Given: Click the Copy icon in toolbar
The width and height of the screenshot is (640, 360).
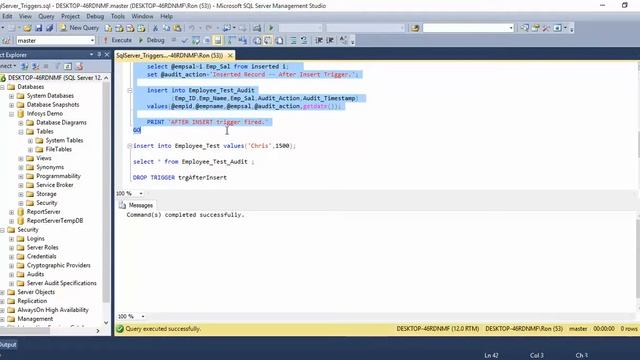Looking at the screenshot, I should 166,28.
